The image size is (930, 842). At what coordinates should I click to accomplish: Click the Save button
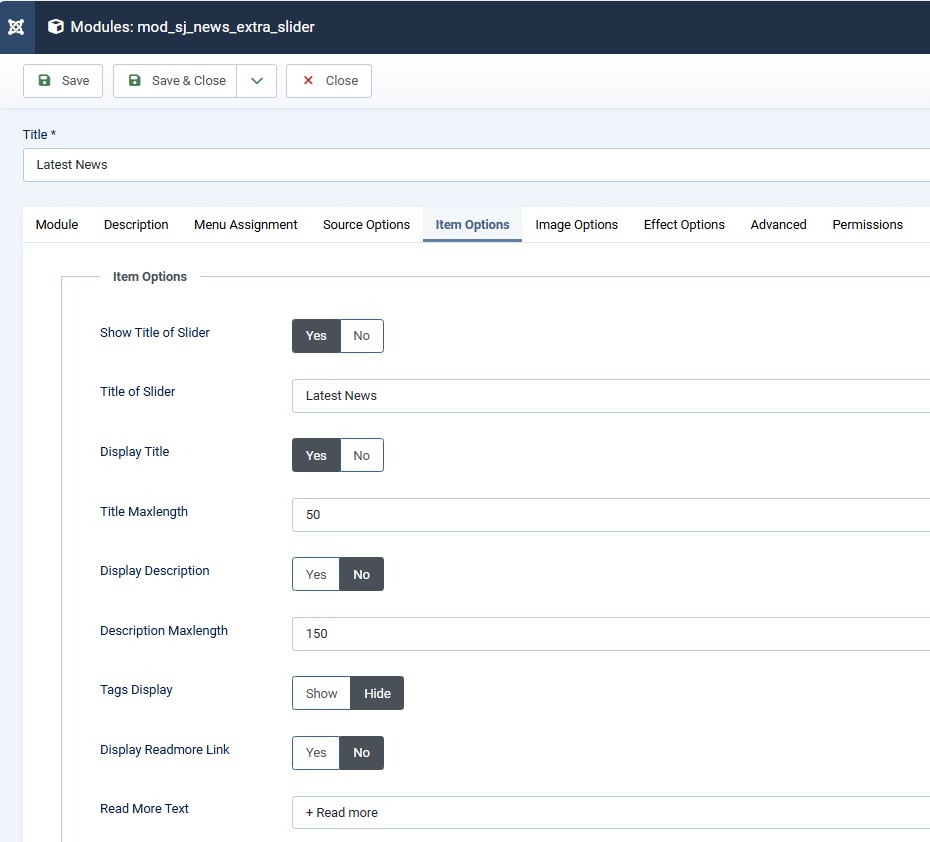[x=63, y=81]
